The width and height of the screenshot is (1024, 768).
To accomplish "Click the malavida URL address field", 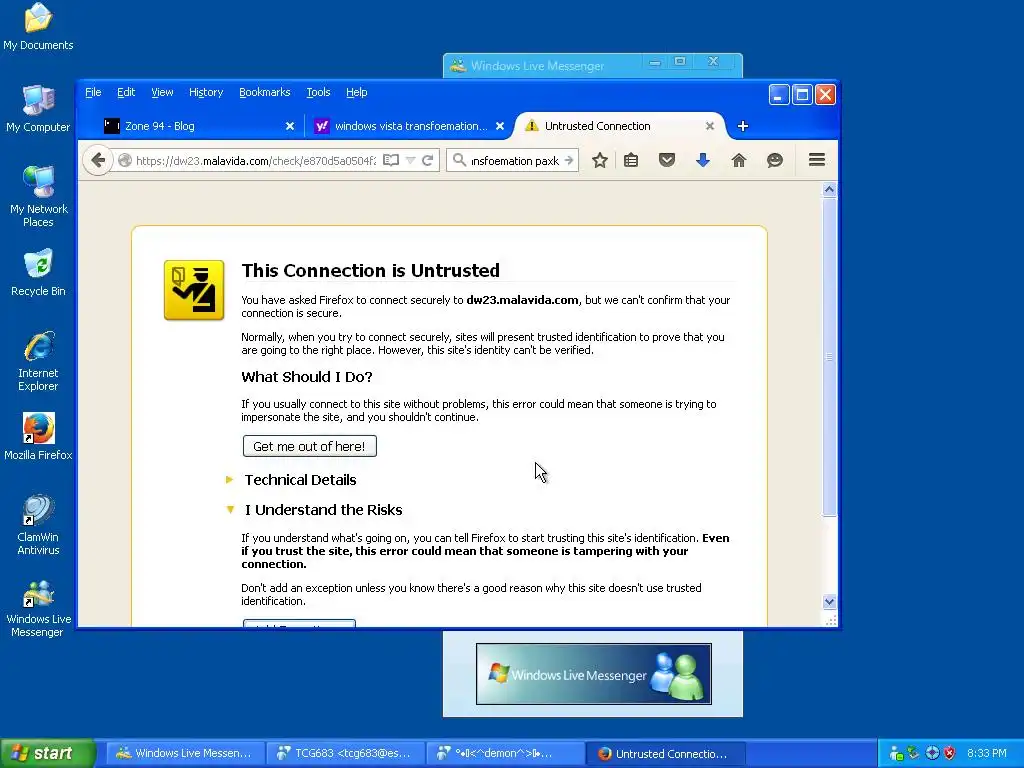I will [x=256, y=161].
